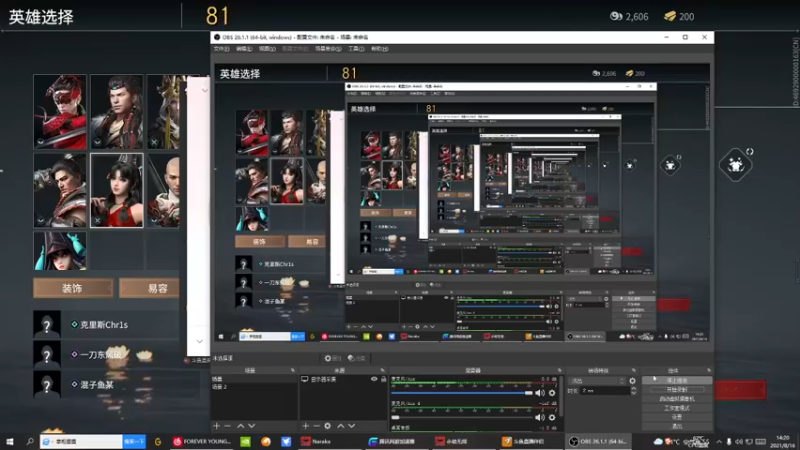Screen dimensions: 800x450
Task: Pop out the 来源 Sources dock
Action: pos(383,370)
